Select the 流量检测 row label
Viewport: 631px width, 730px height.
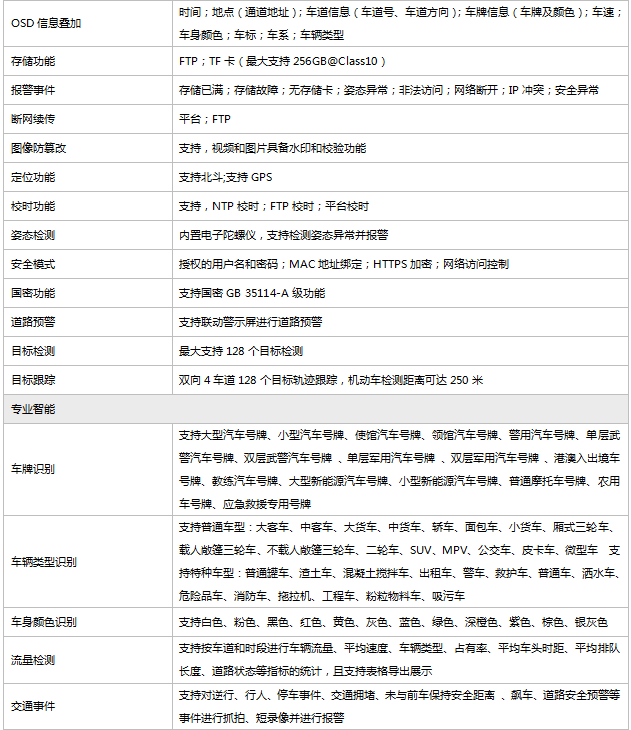click(x=32, y=661)
